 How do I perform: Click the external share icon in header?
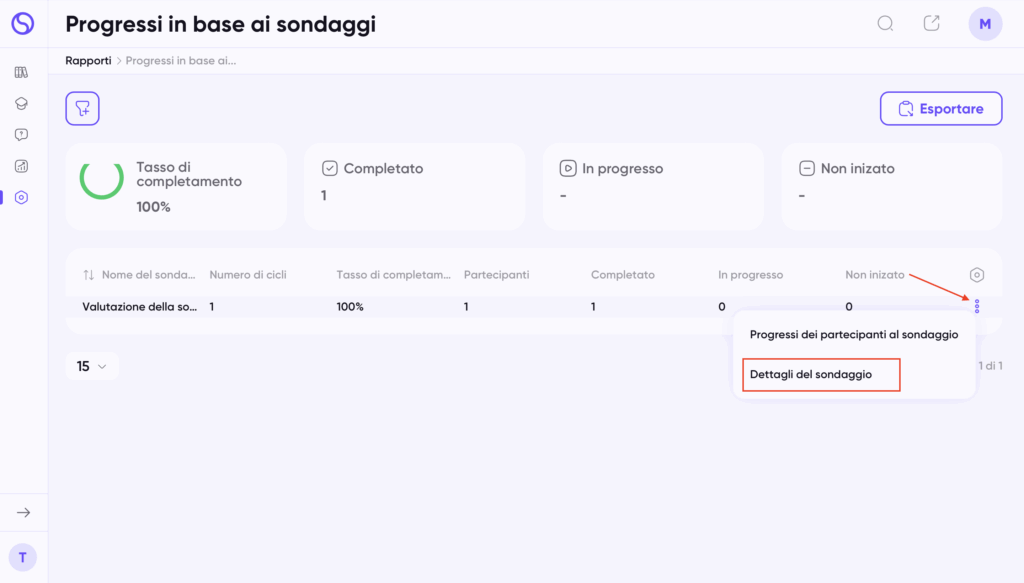pyautogui.click(x=931, y=24)
